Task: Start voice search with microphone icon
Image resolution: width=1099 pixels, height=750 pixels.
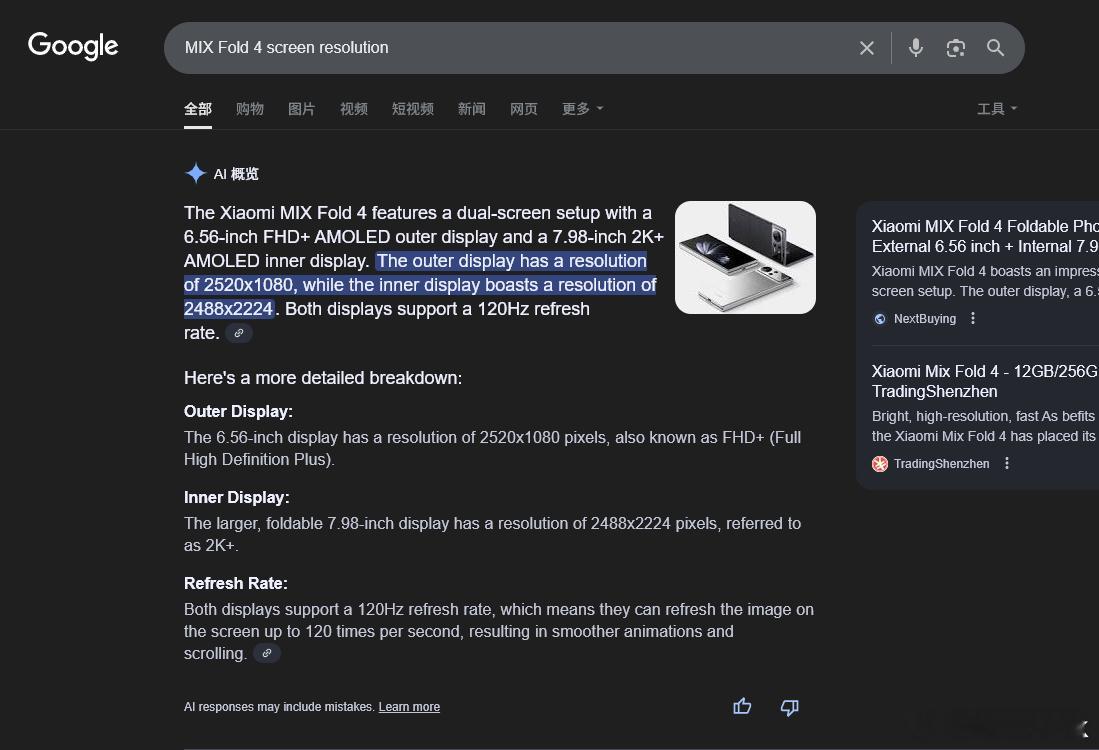Action: coord(915,48)
